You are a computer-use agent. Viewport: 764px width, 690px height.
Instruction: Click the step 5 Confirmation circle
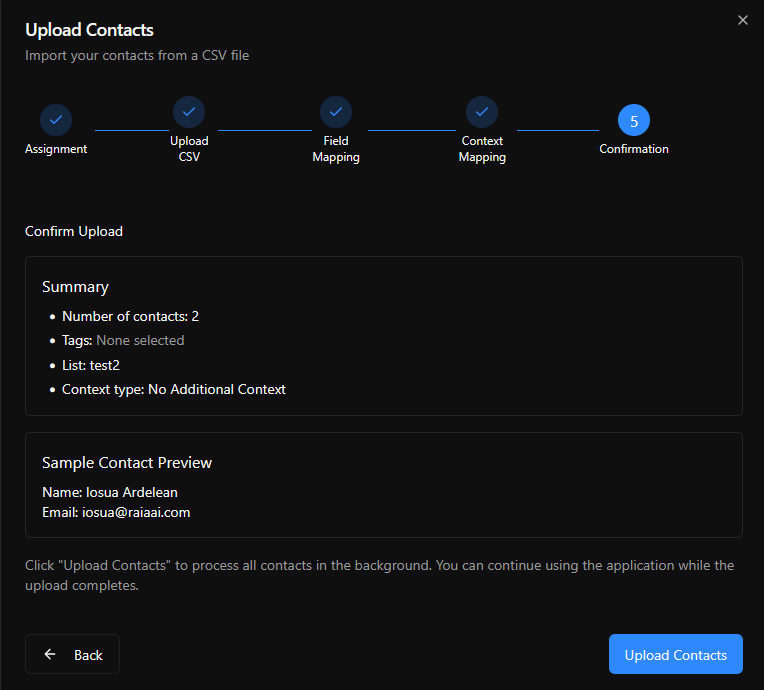[x=634, y=120]
